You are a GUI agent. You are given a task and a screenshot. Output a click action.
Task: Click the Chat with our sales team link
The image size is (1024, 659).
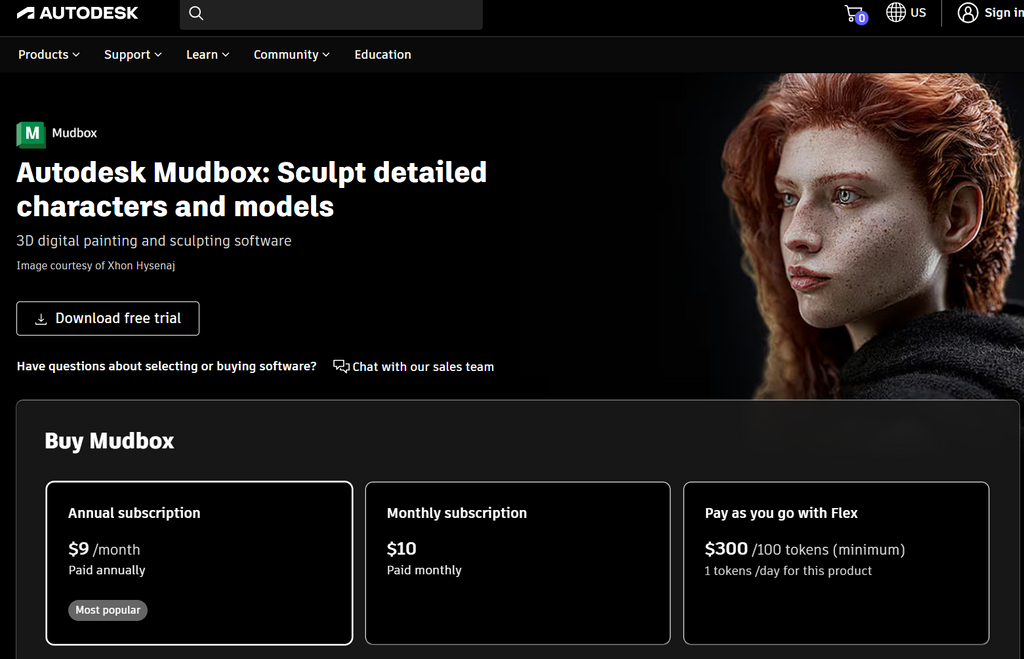tap(423, 366)
